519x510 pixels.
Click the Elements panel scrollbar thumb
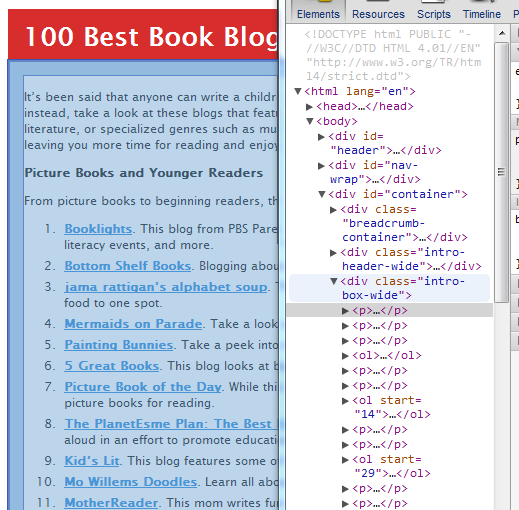[501, 172]
